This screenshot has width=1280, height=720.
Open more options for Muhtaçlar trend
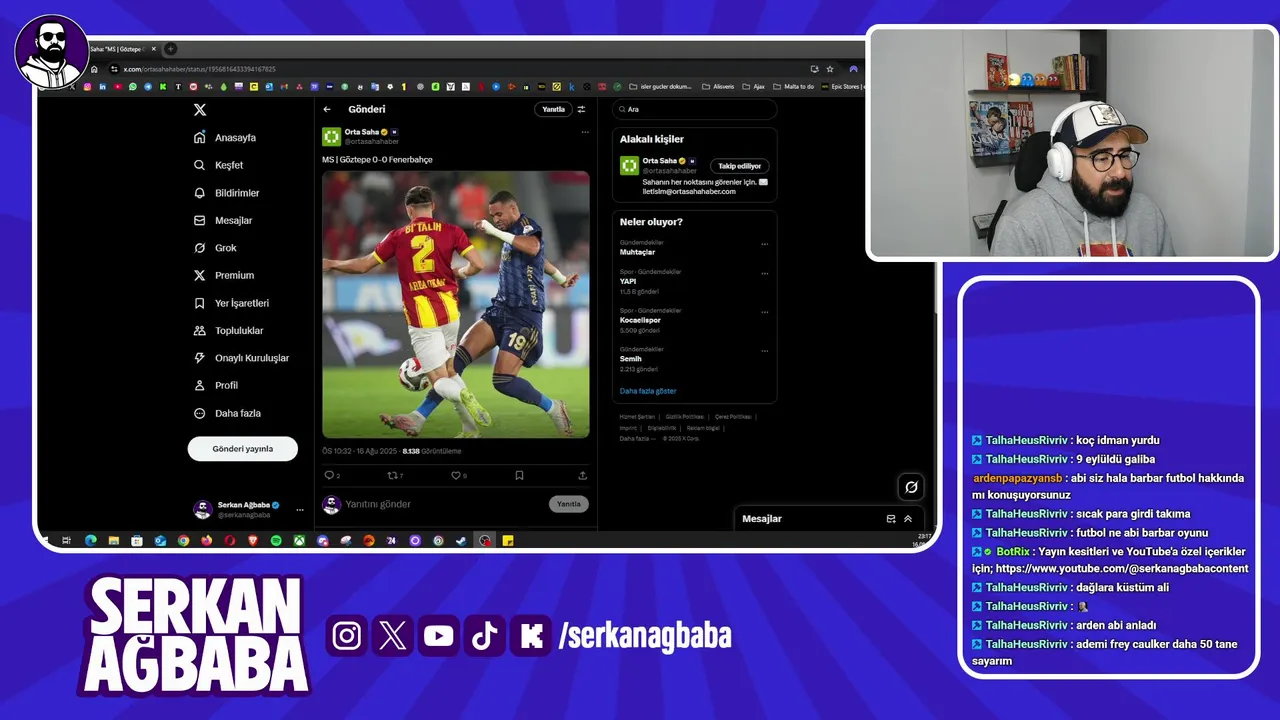coord(765,244)
